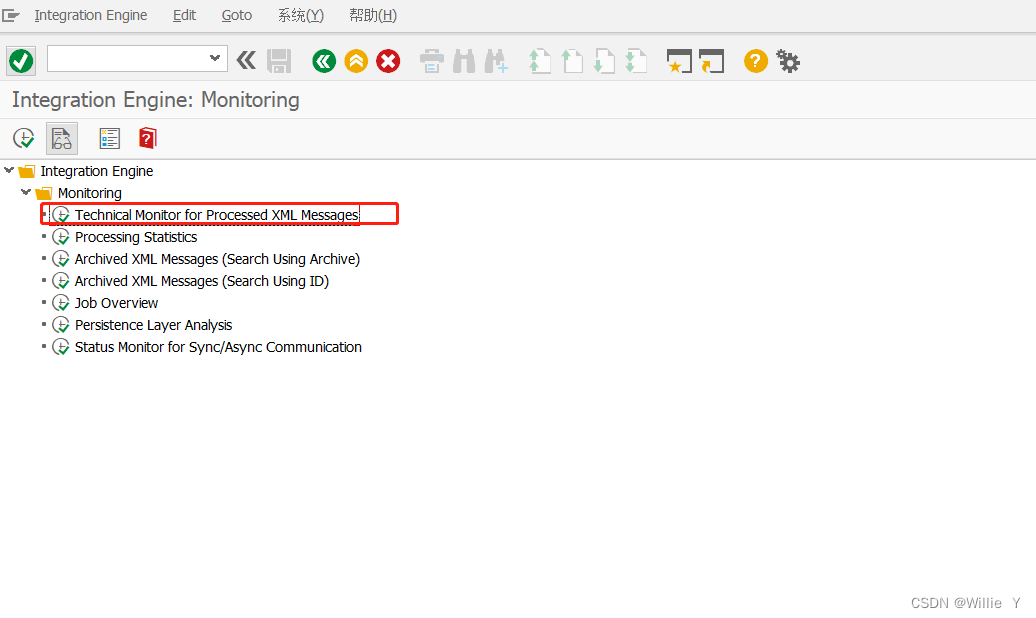
Task: Select Technical Monitor for Processed XML Messages
Action: pyautogui.click(x=217, y=215)
